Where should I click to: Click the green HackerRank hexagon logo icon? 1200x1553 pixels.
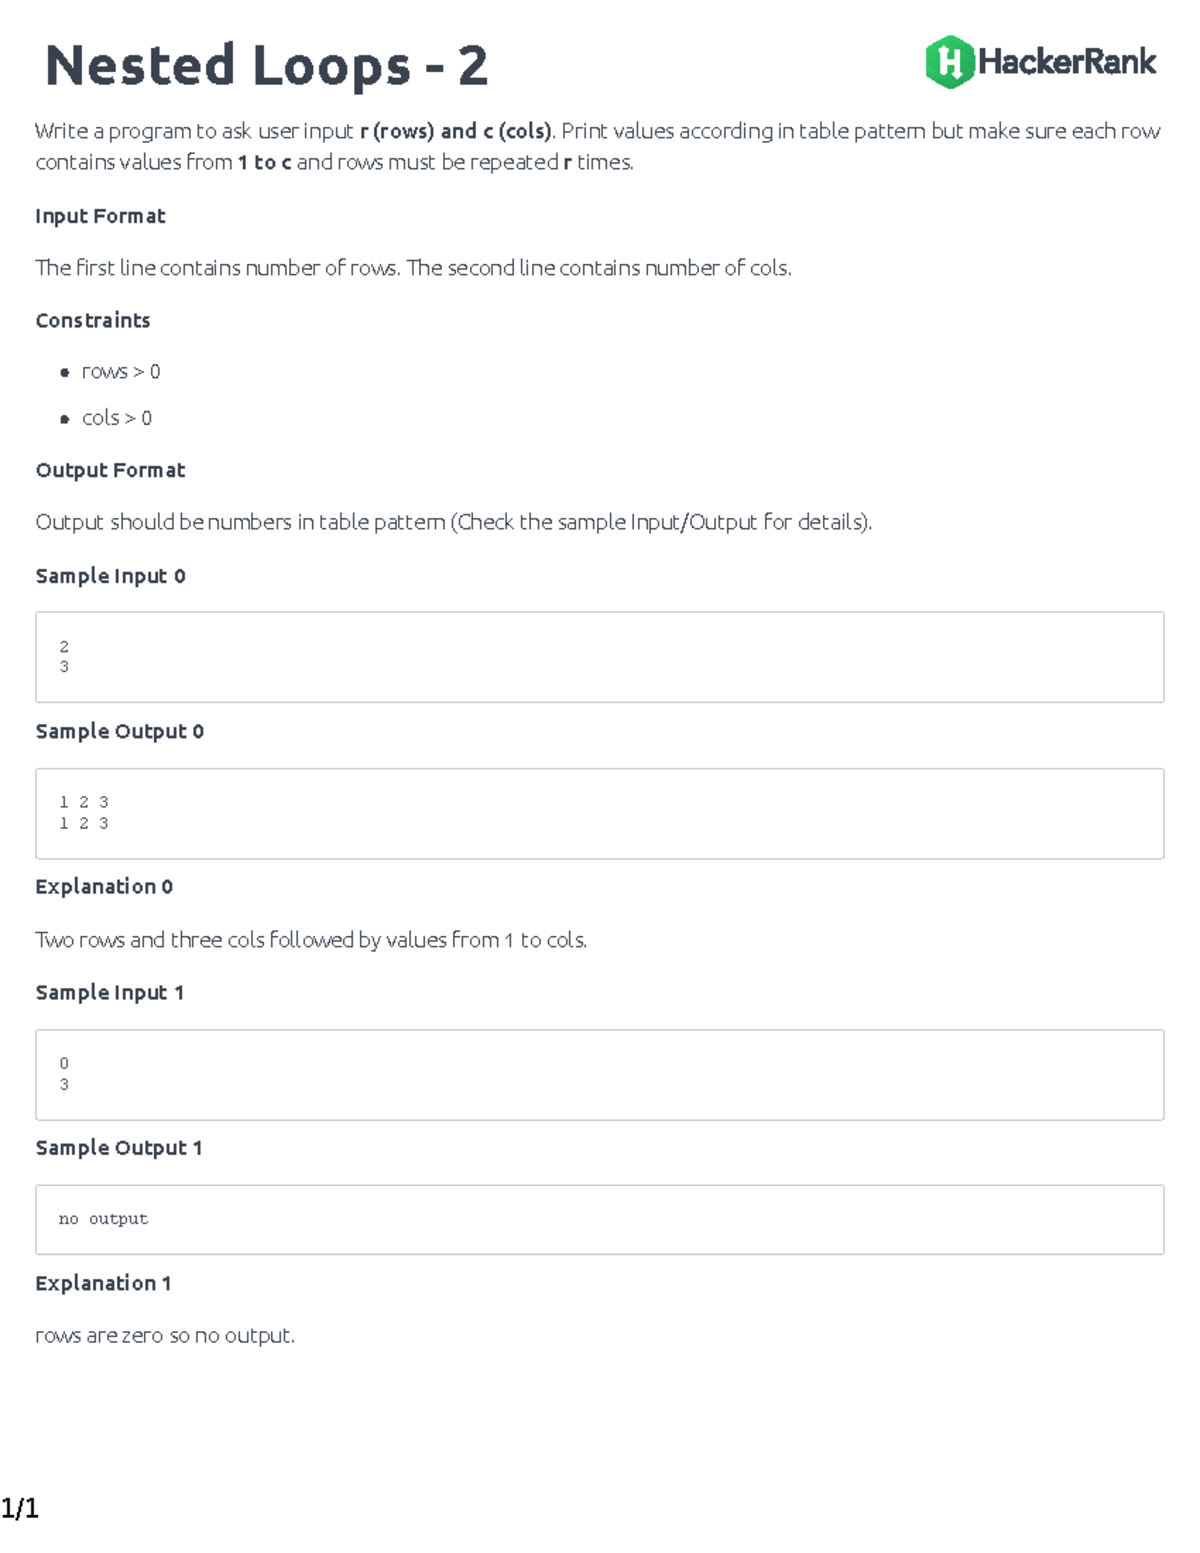pyautogui.click(x=949, y=62)
